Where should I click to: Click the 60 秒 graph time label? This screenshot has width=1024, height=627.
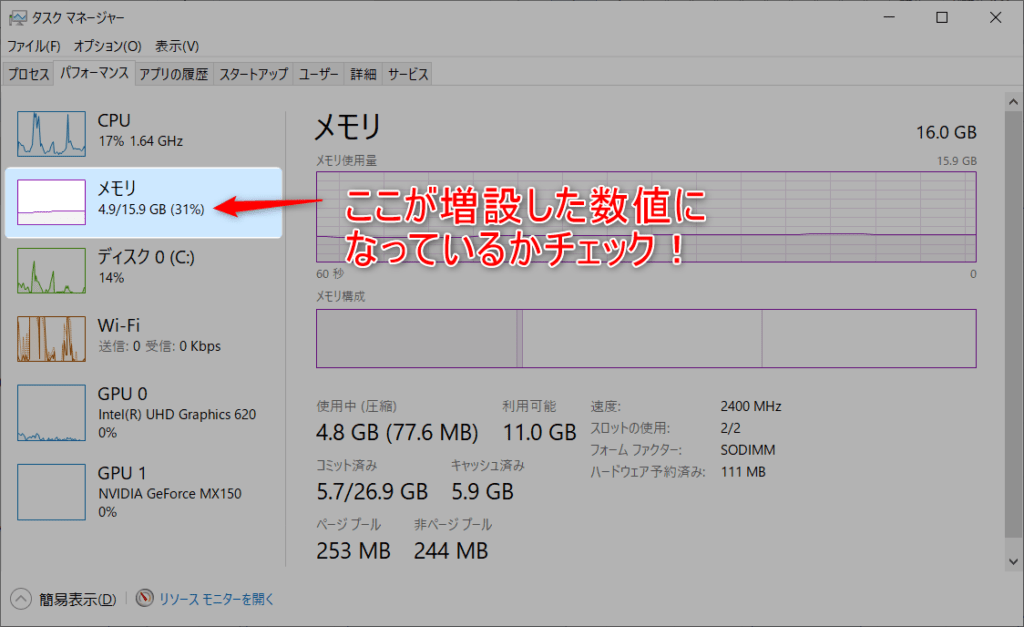click(x=330, y=274)
